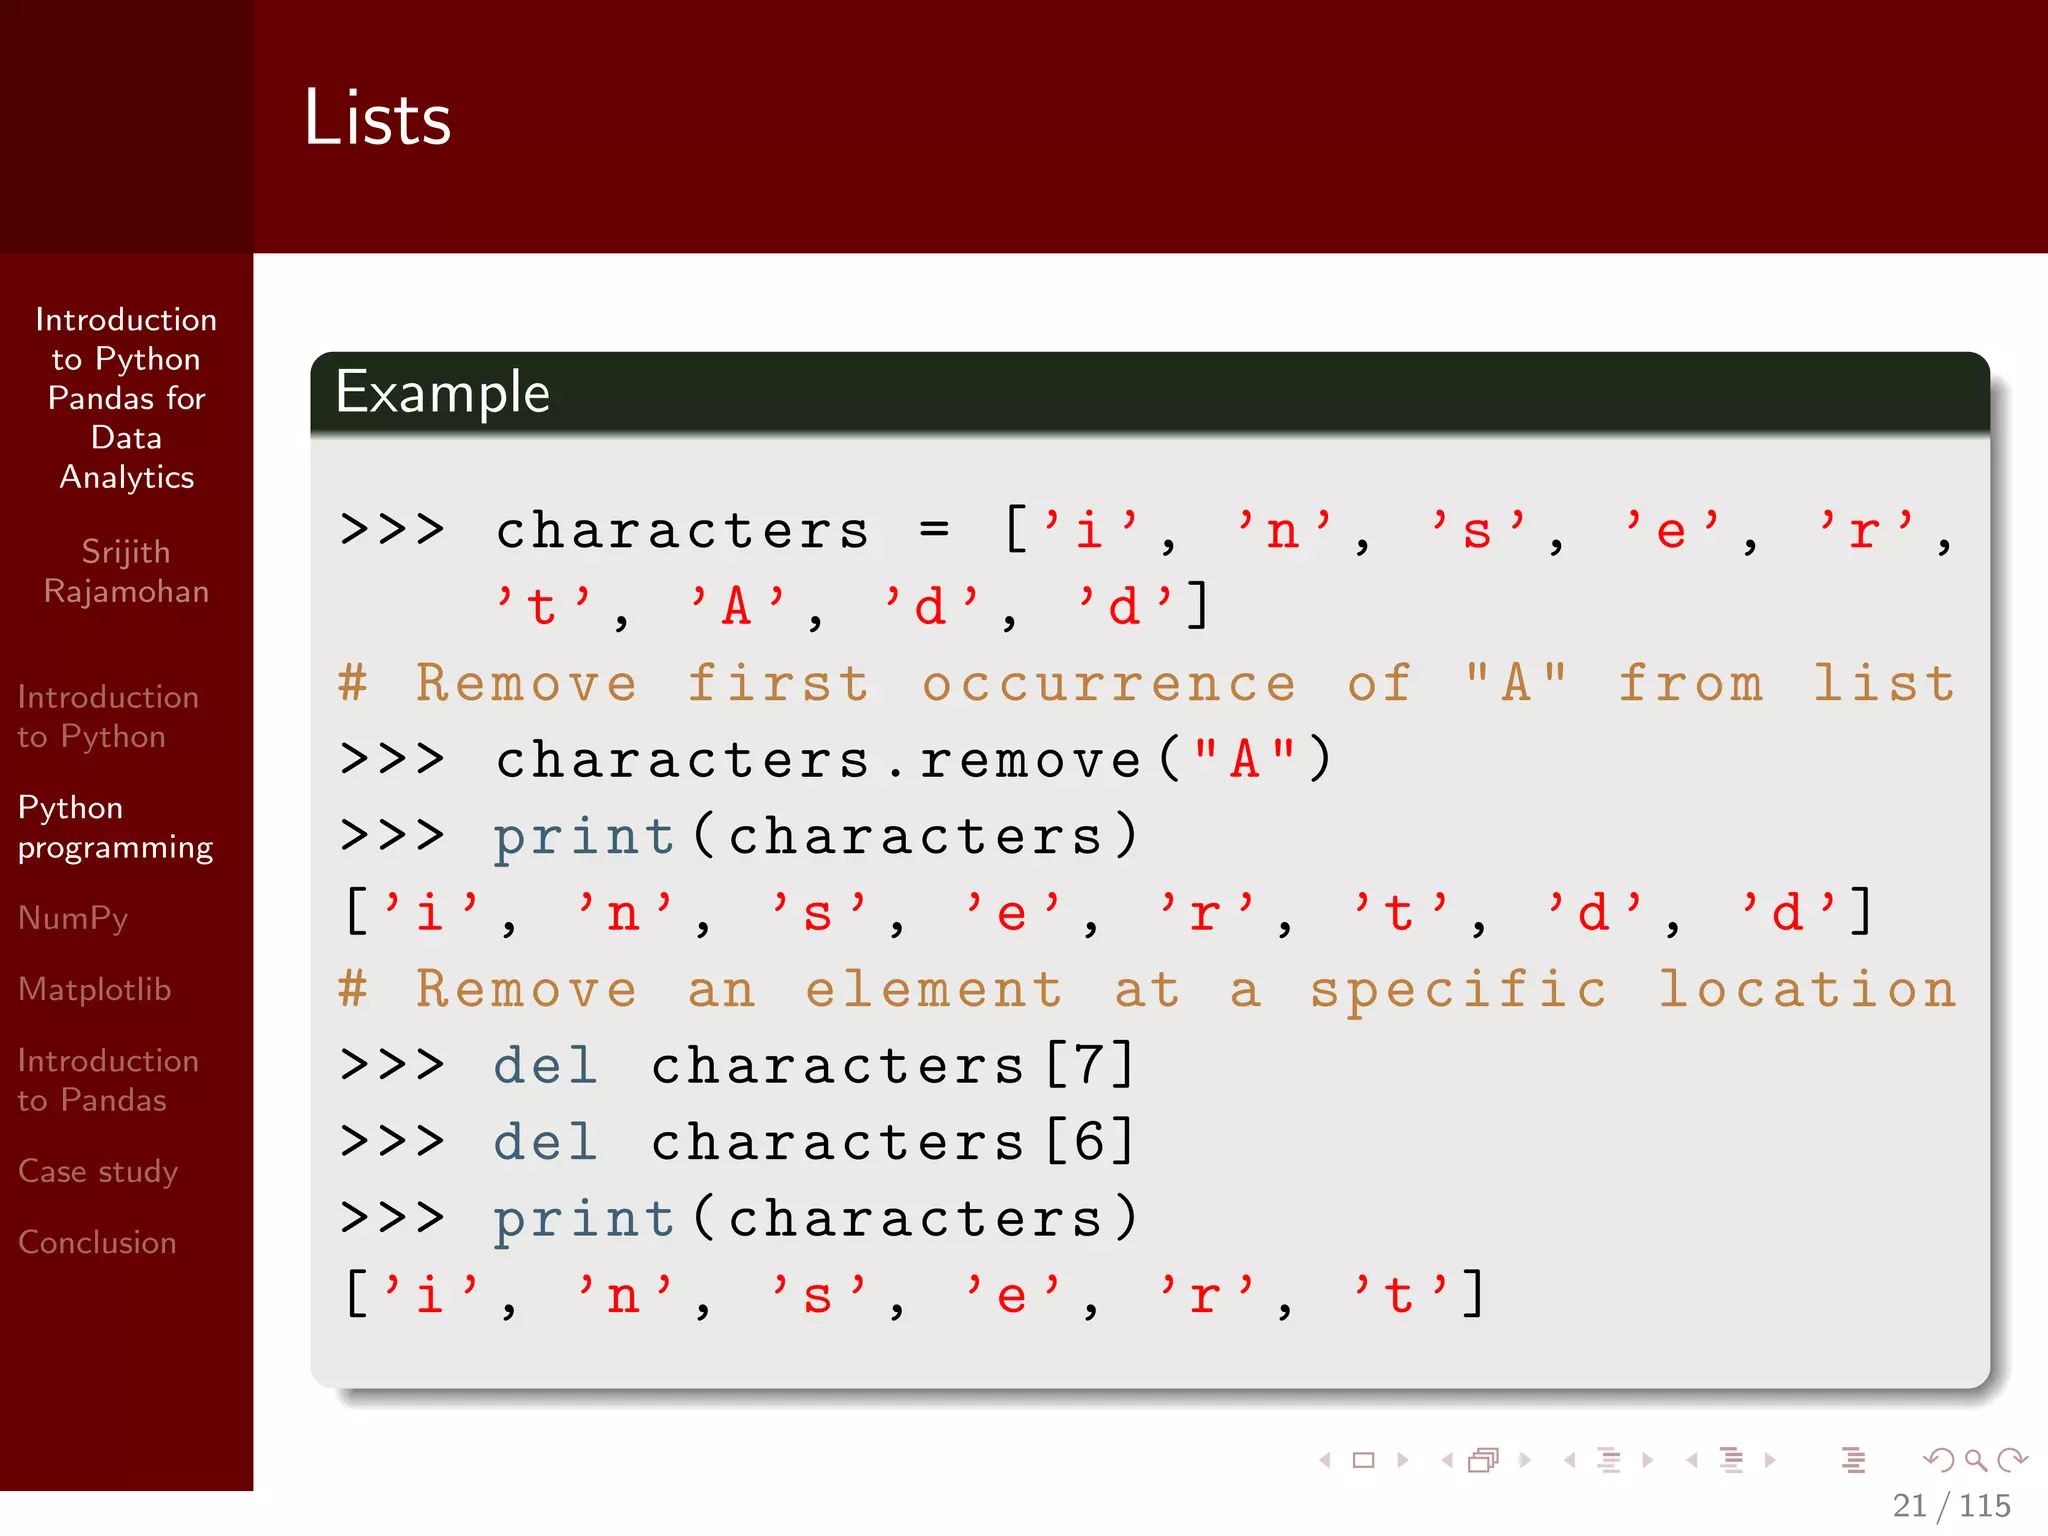Go to next section arrow
The width and height of the screenshot is (2048, 1536).
pos(1770,1460)
